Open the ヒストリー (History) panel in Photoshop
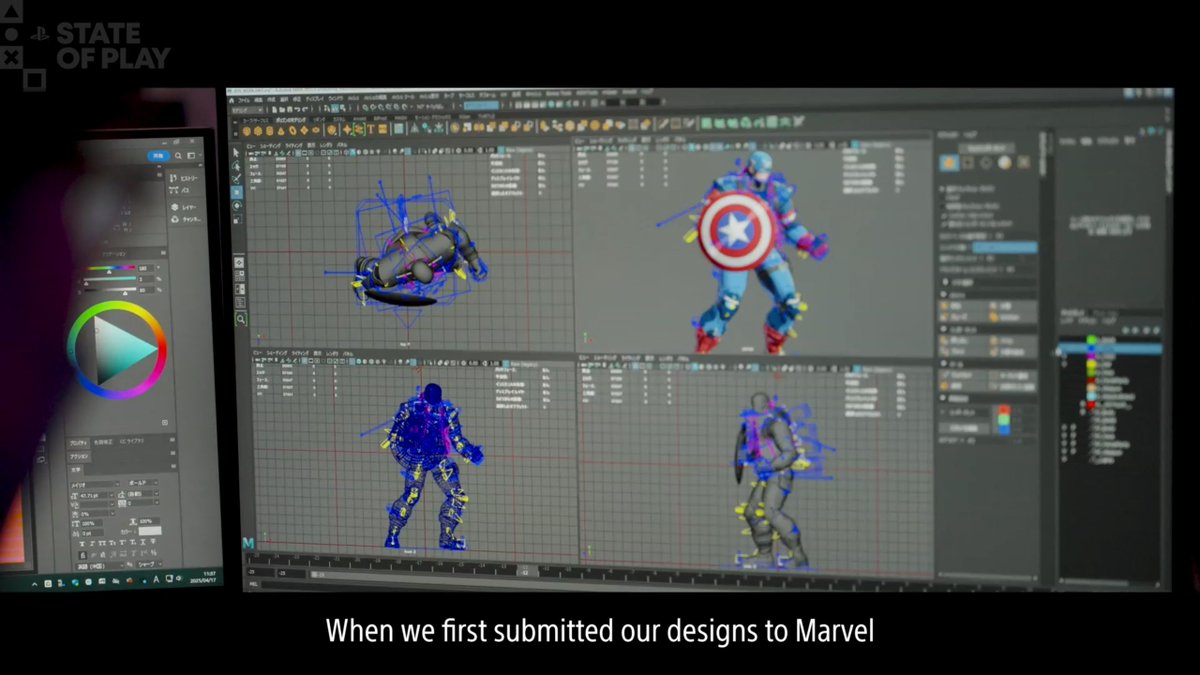Screen dimensions: 1200x675 [x=184, y=178]
